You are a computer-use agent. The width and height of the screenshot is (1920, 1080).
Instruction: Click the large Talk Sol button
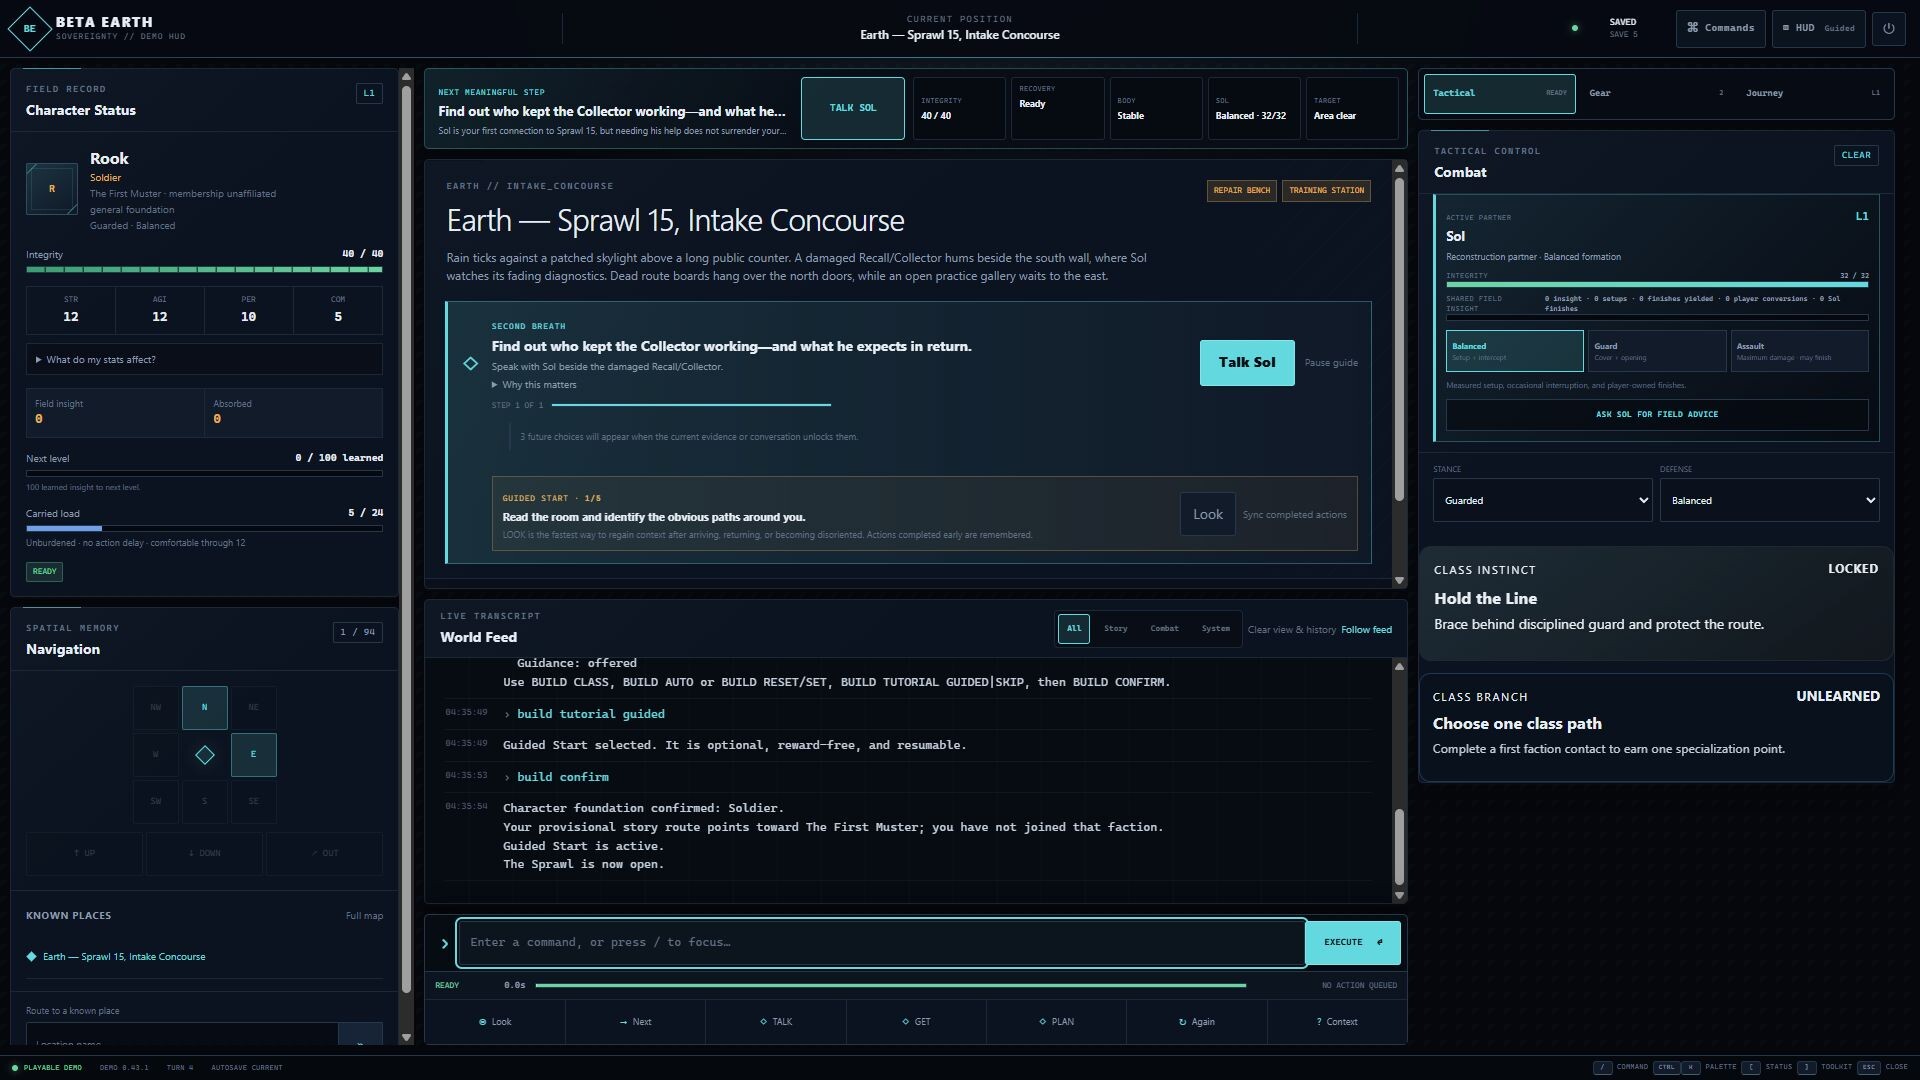pyautogui.click(x=1246, y=363)
